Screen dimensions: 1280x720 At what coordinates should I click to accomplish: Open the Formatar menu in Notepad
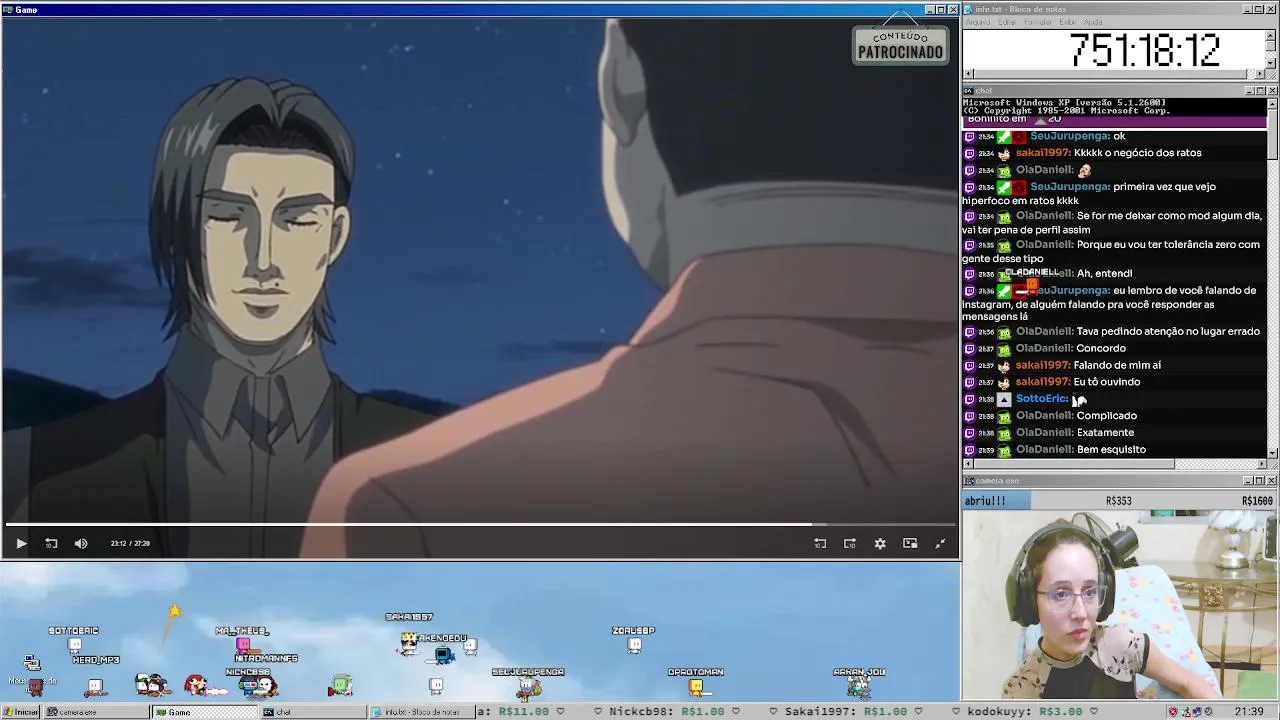[x=1038, y=22]
